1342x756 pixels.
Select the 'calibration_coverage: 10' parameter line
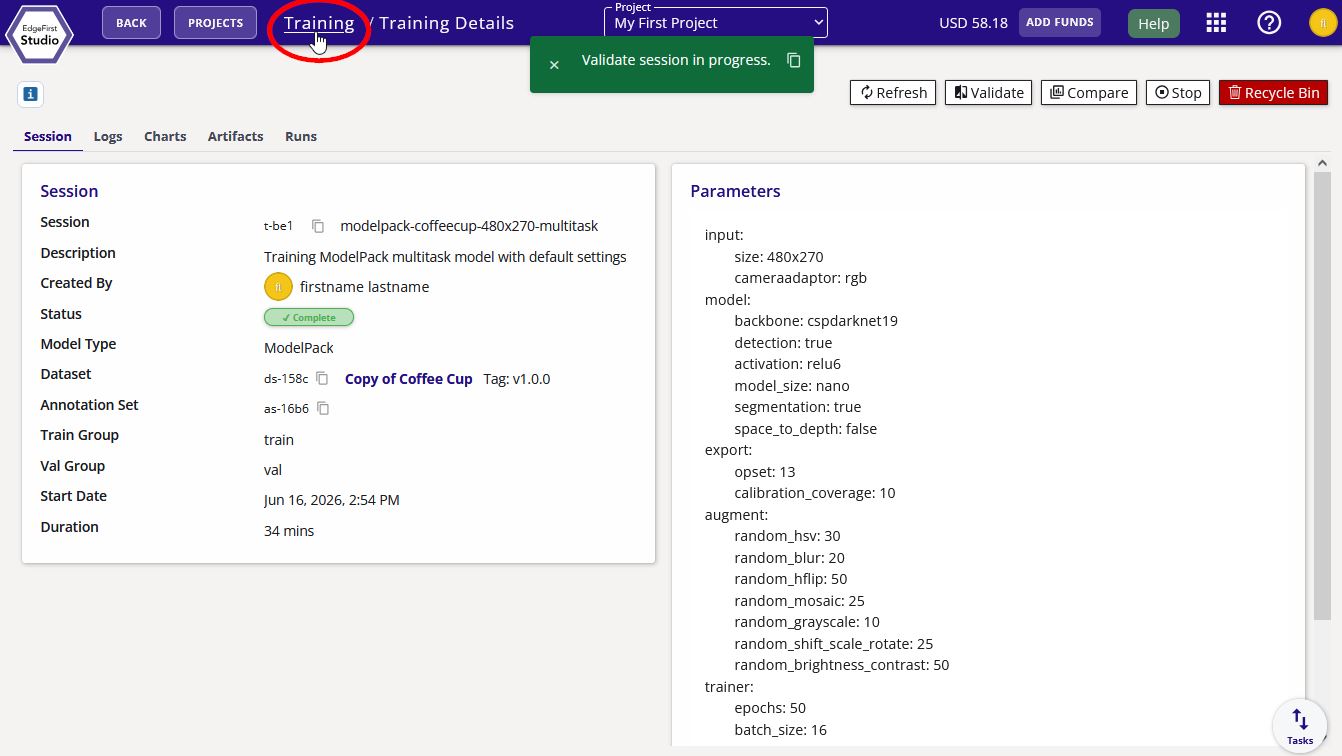[815, 493]
